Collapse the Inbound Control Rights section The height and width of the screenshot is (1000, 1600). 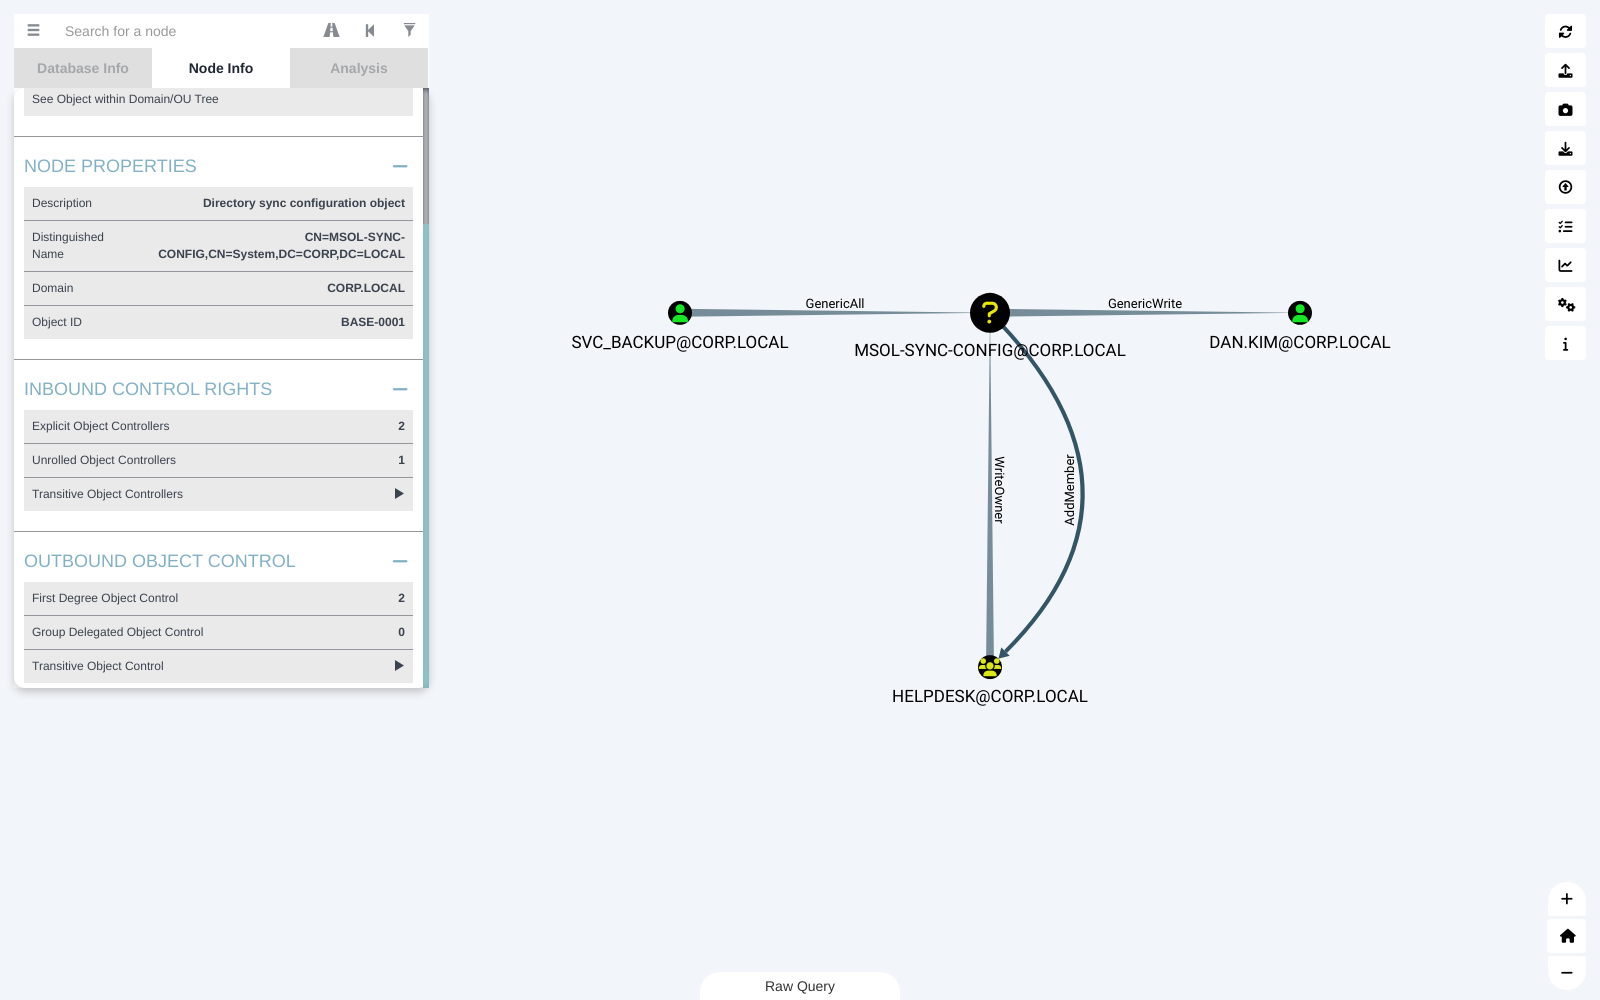tap(400, 389)
